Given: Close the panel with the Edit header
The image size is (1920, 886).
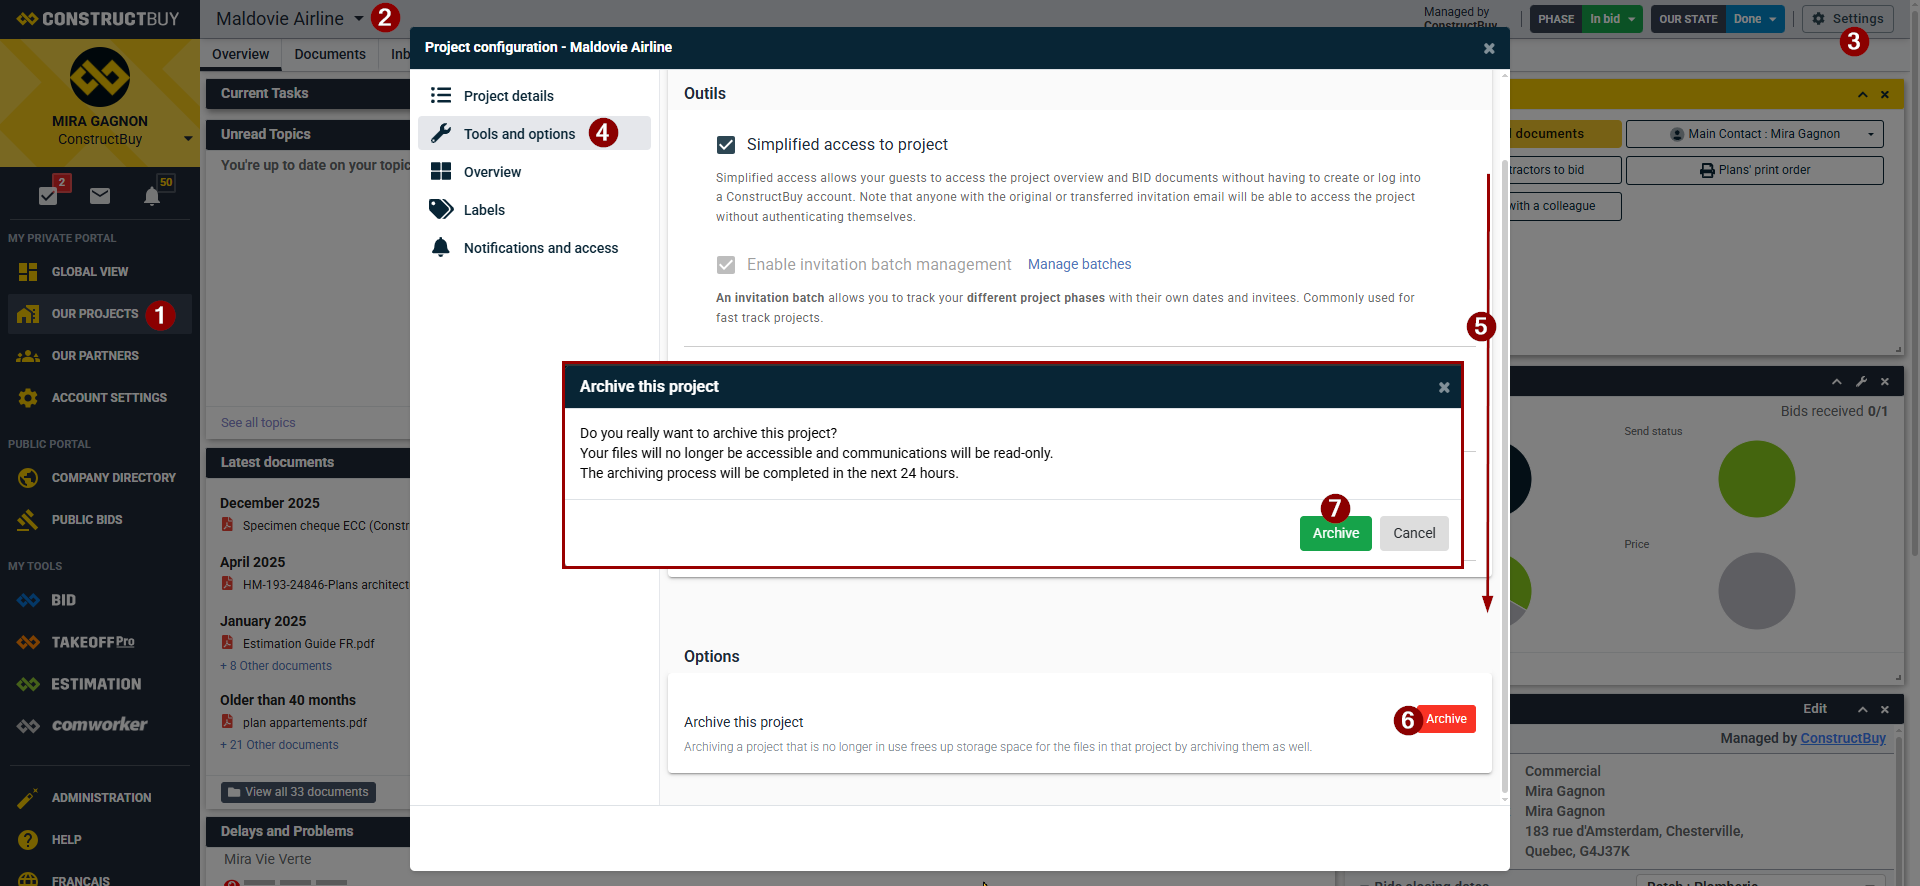Looking at the screenshot, I should pos(1885,710).
